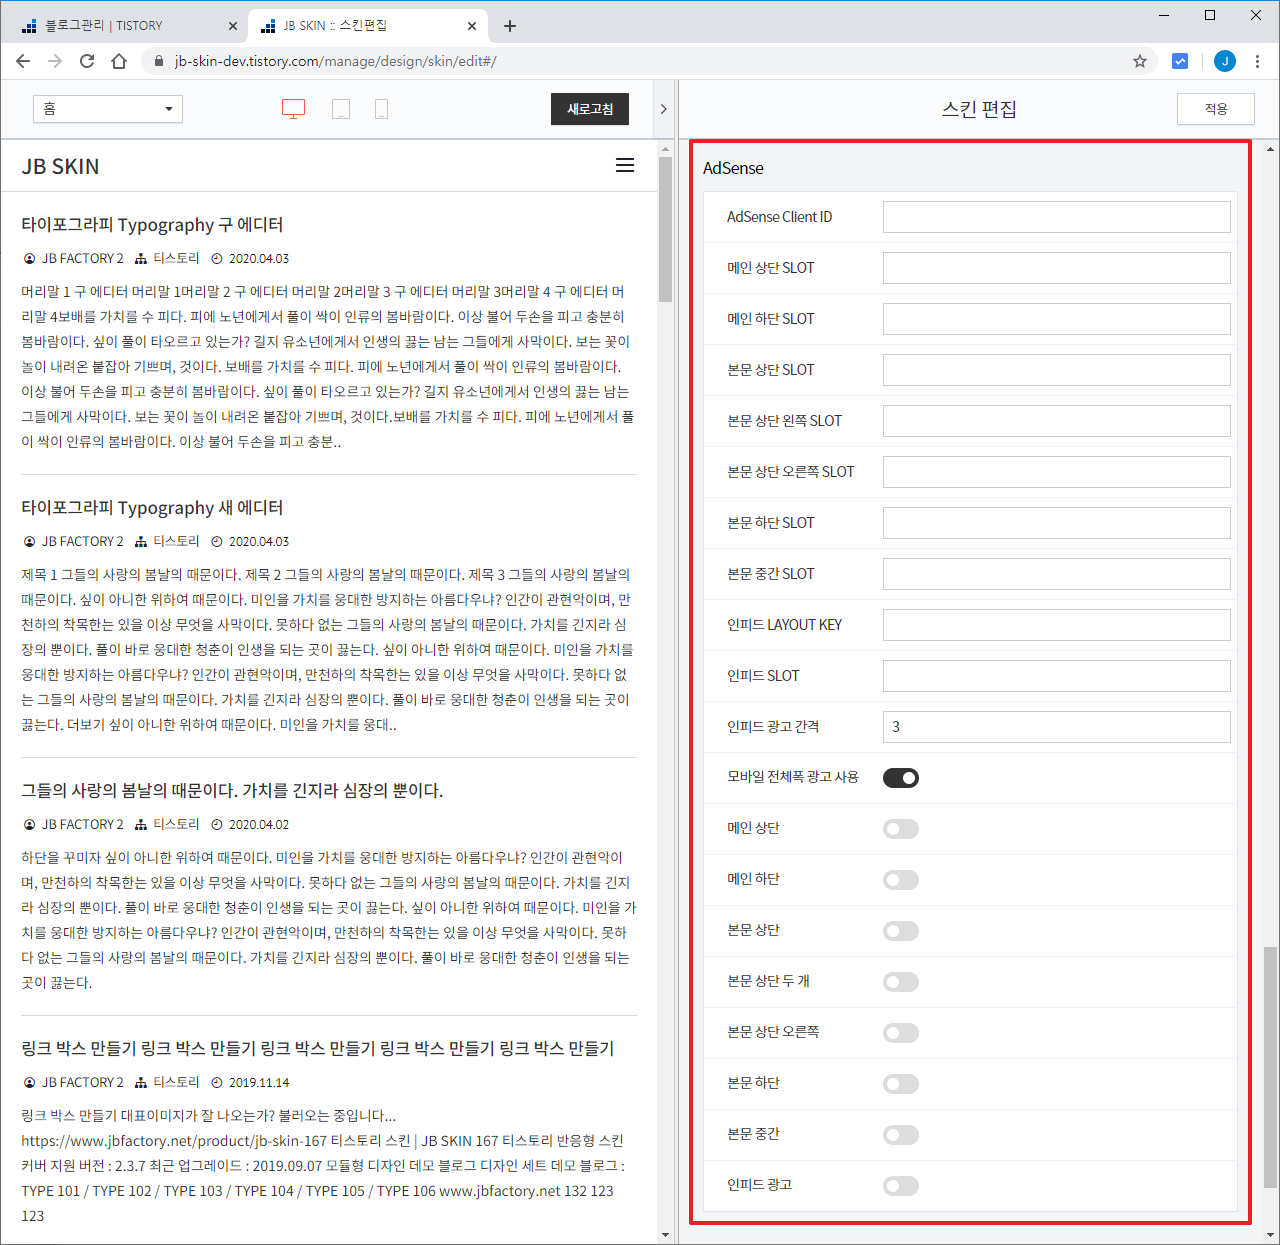Focus the 본문 상단 오른쪽 SLOT field
This screenshot has width=1280, height=1245.
pos(1057,472)
